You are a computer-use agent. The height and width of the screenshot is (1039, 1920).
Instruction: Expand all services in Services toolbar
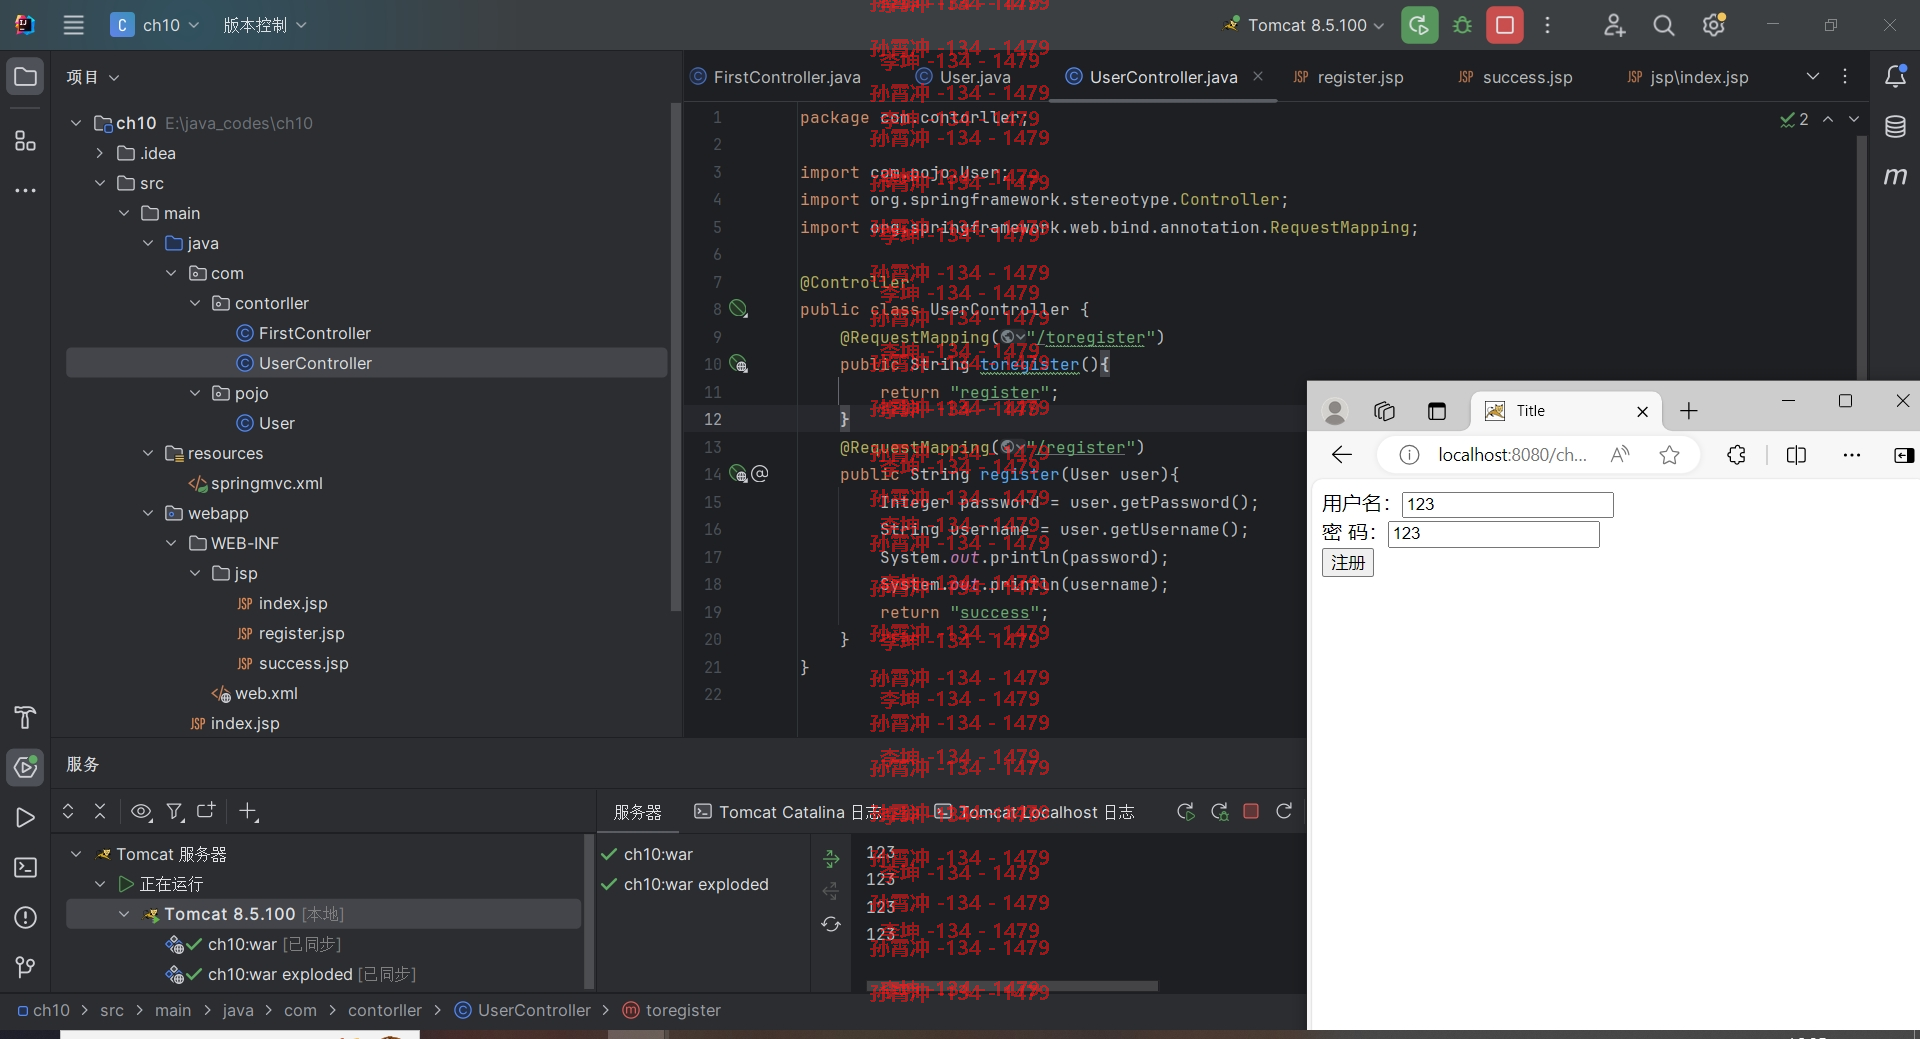(x=68, y=811)
